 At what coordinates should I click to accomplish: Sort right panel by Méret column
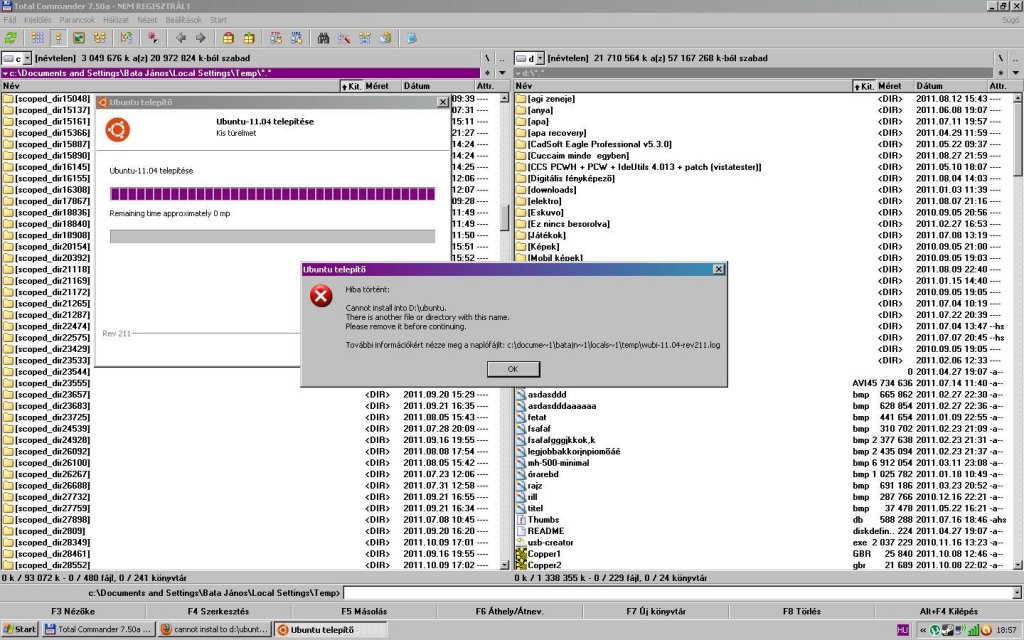(x=895, y=86)
